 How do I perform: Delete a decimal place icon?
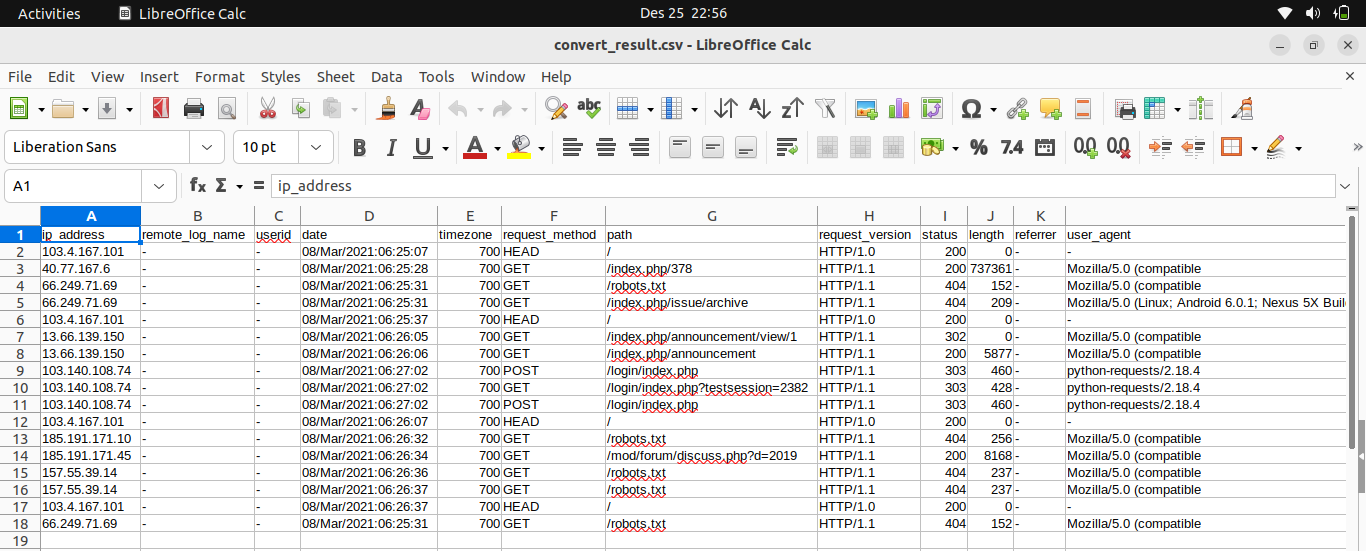(1119, 147)
